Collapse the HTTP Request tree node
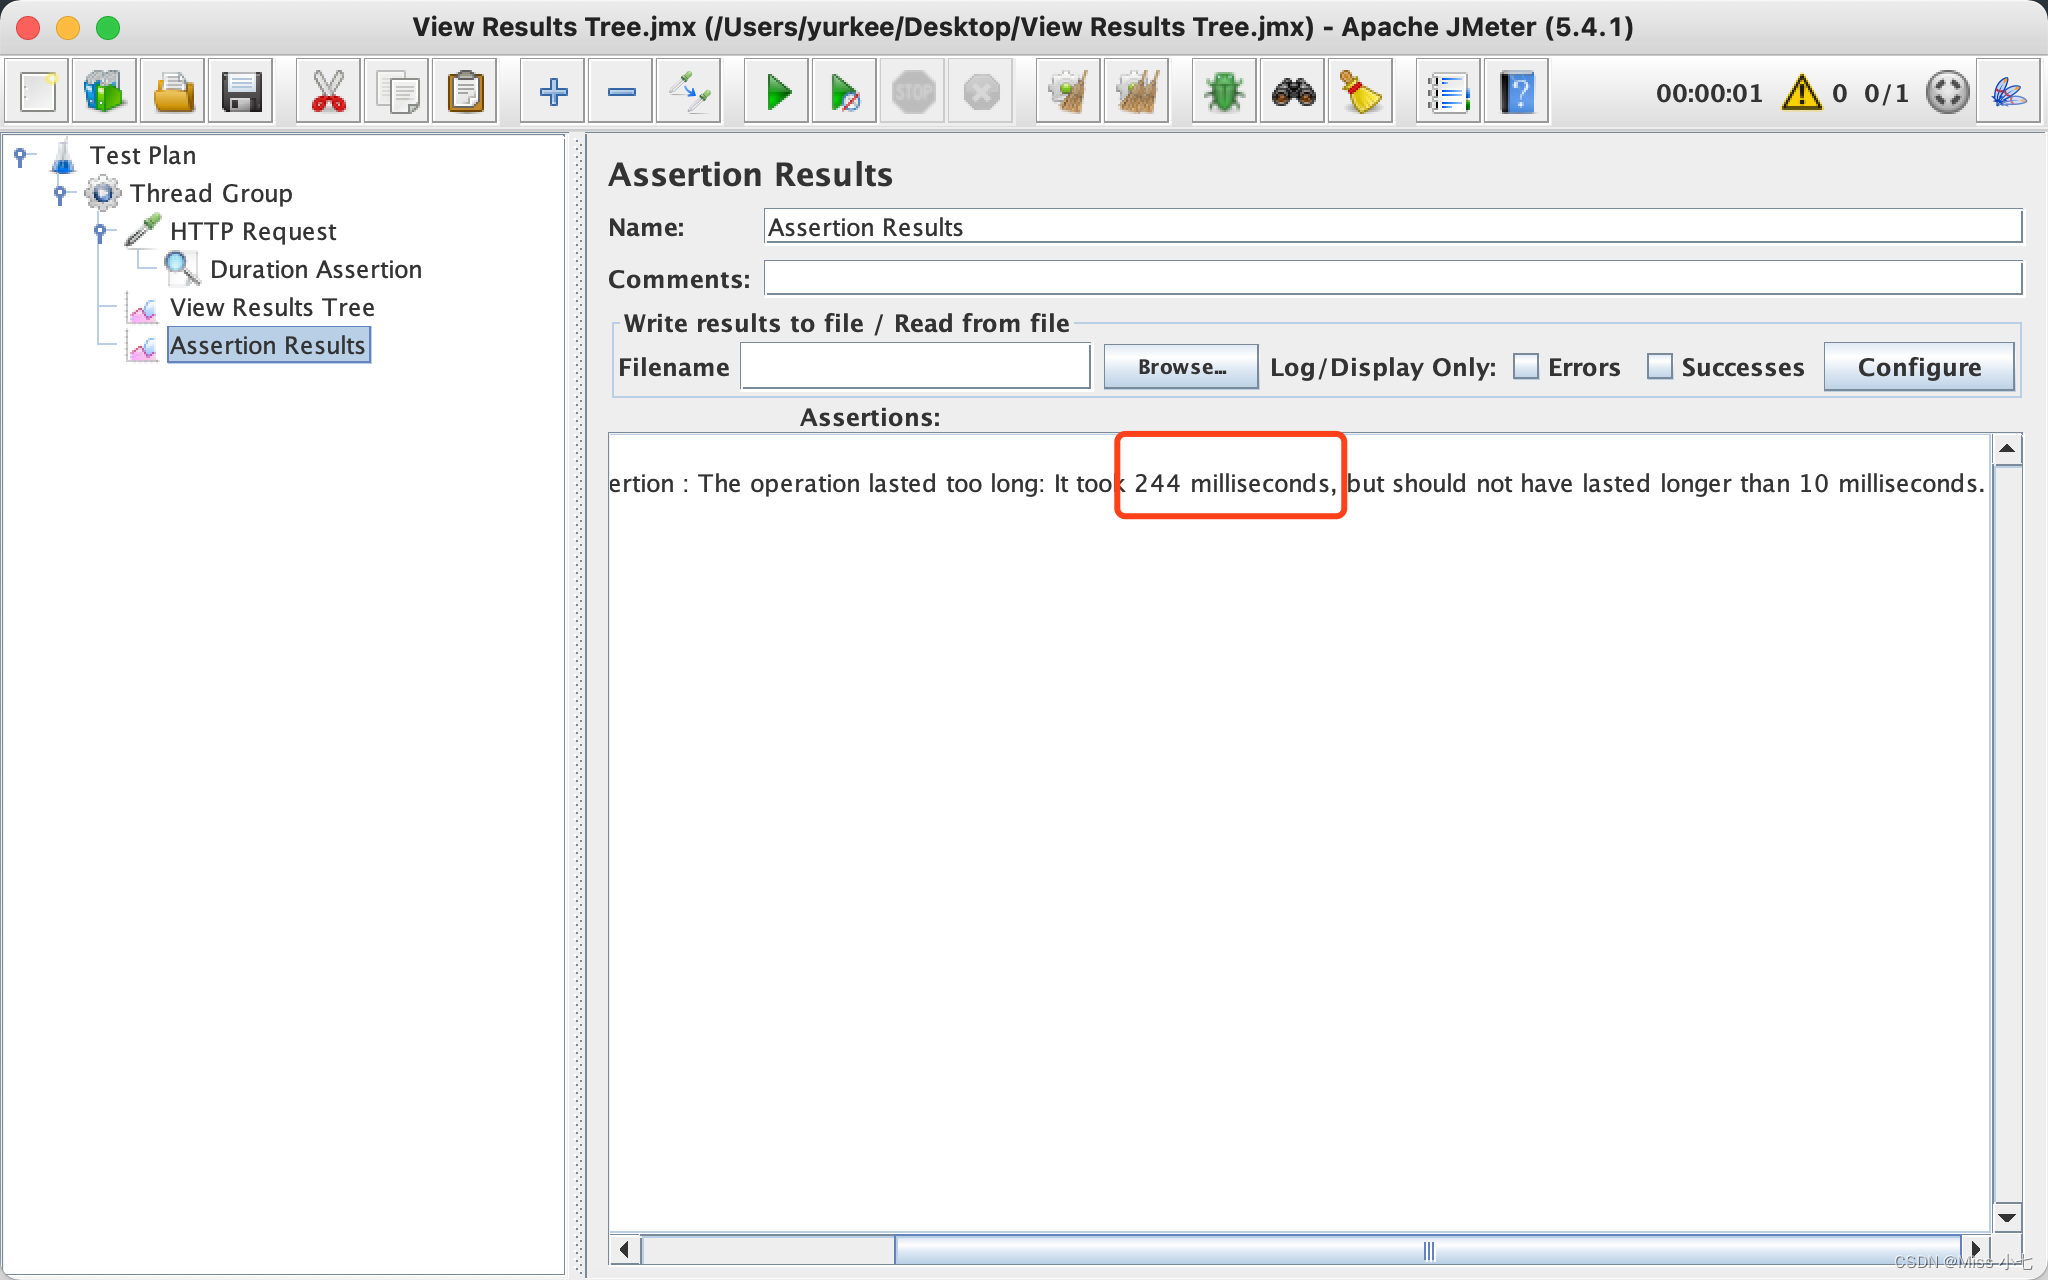 point(100,231)
